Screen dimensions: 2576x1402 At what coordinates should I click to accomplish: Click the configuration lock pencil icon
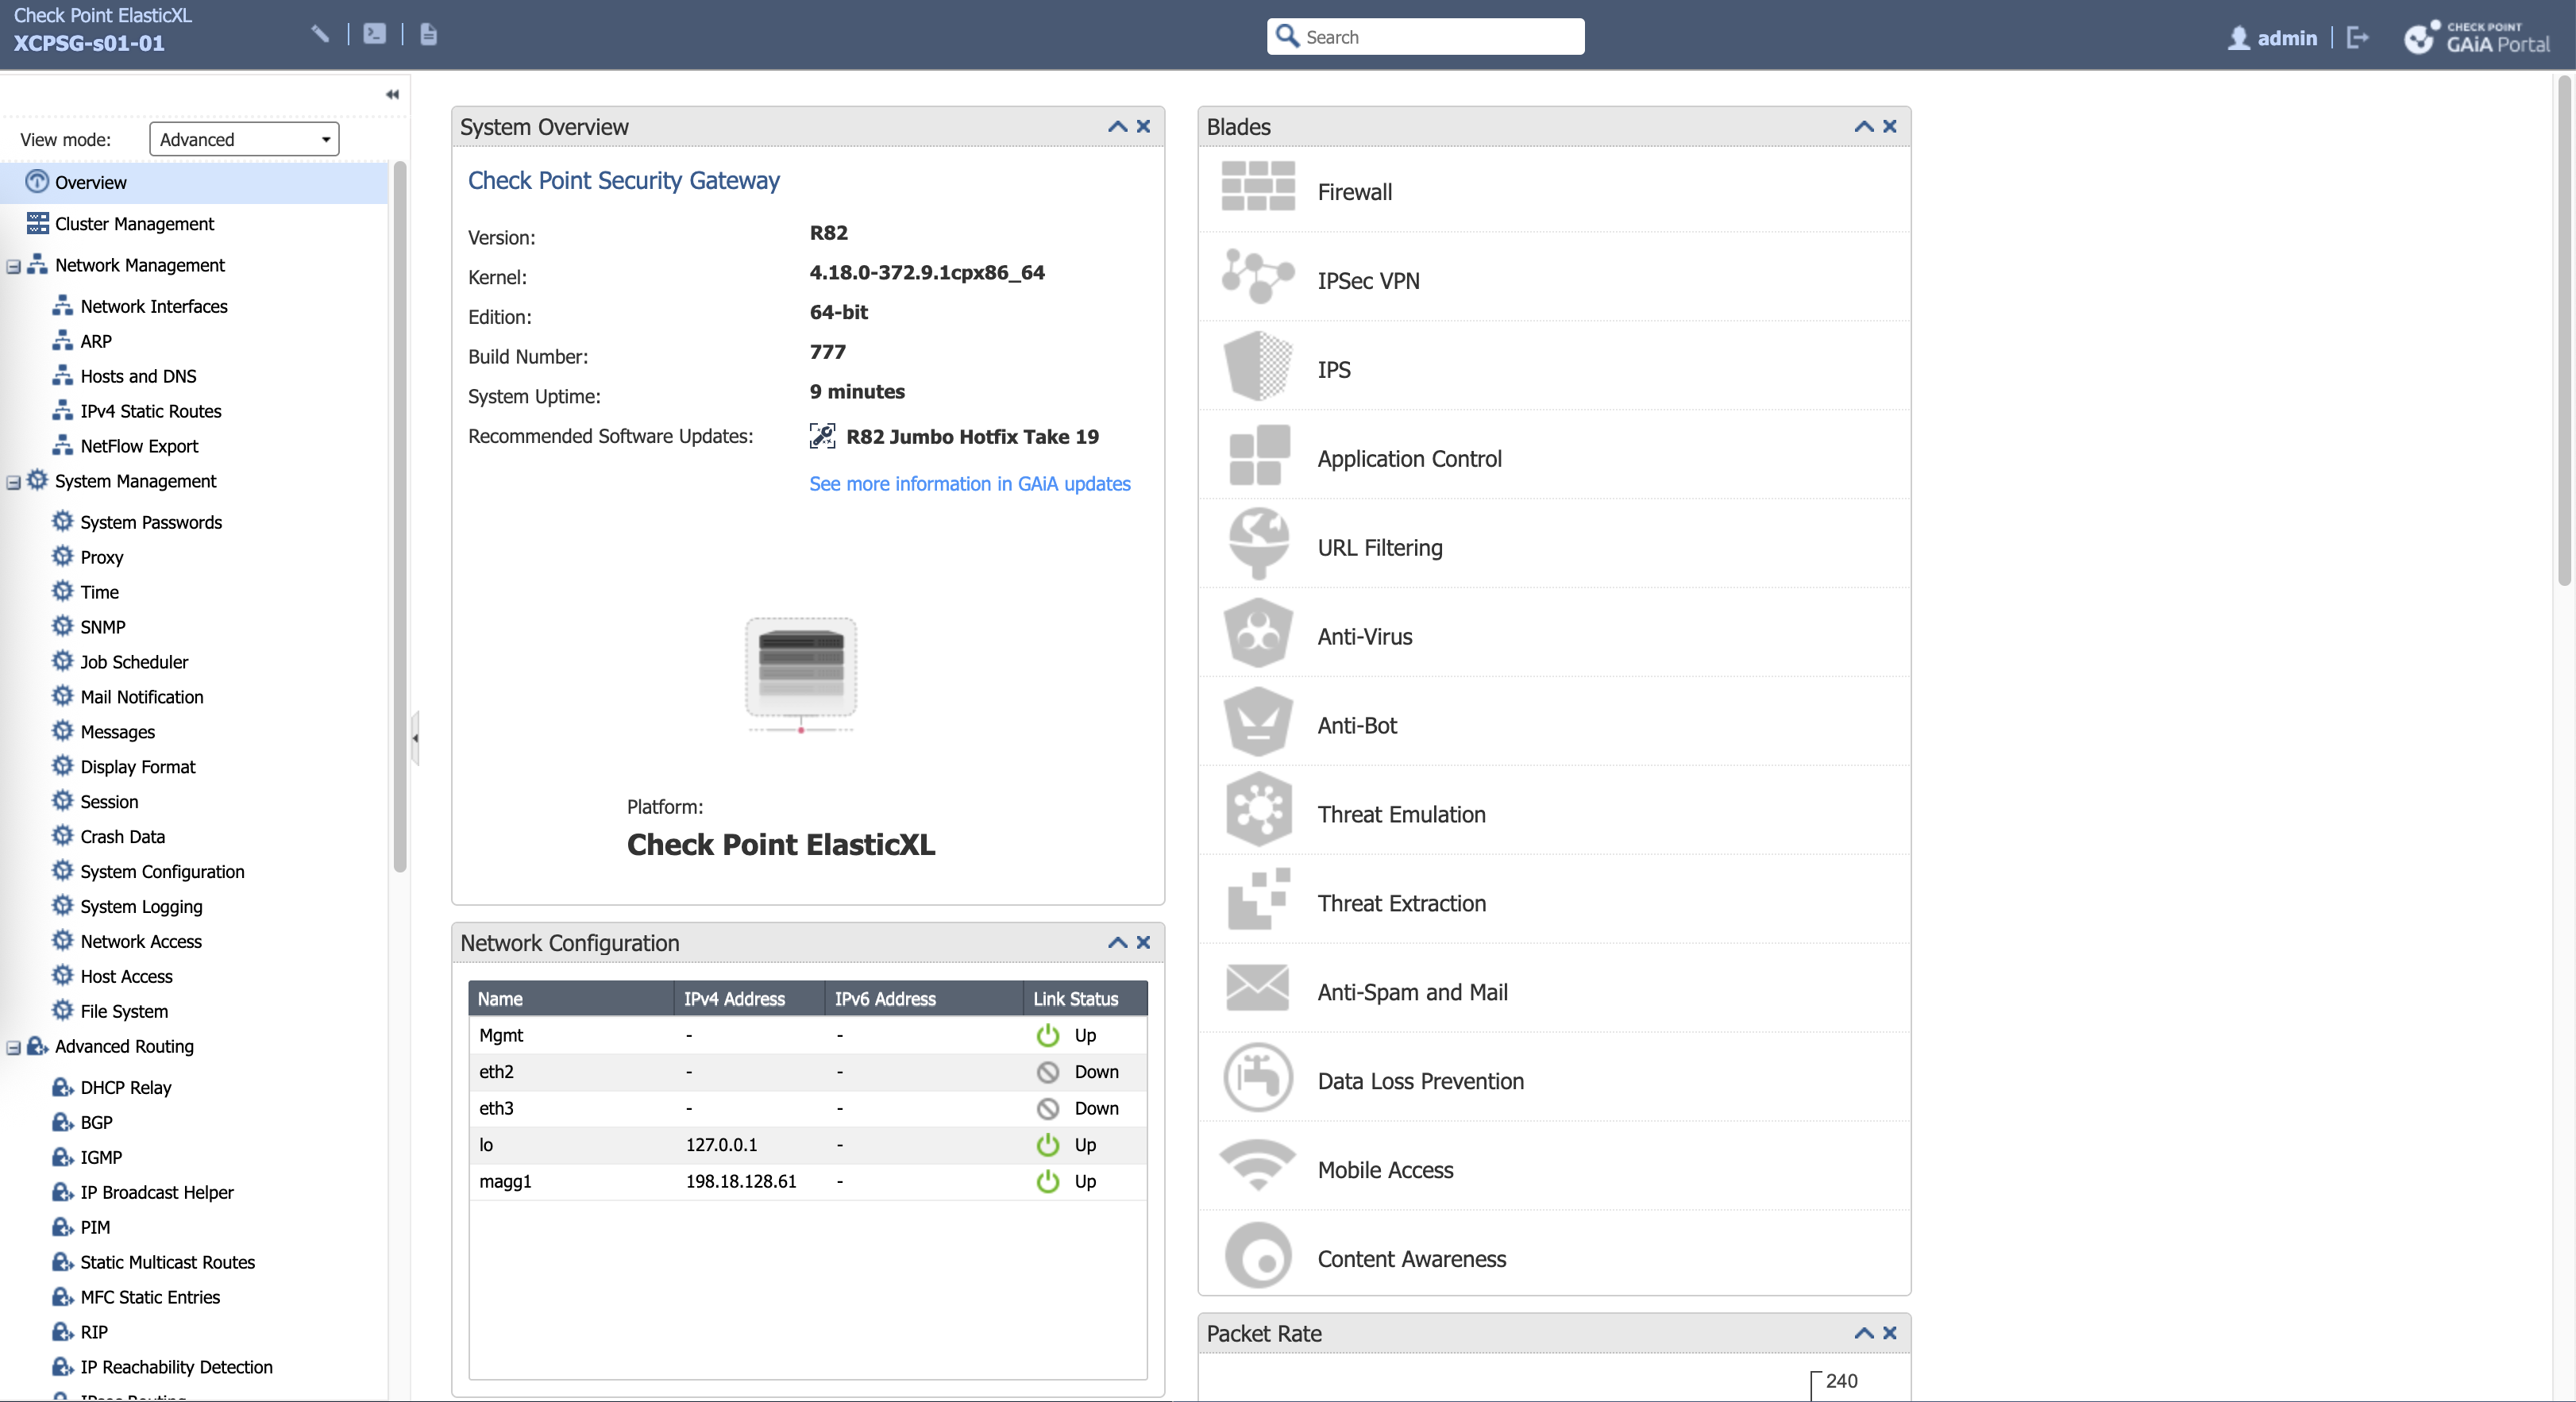coord(320,34)
